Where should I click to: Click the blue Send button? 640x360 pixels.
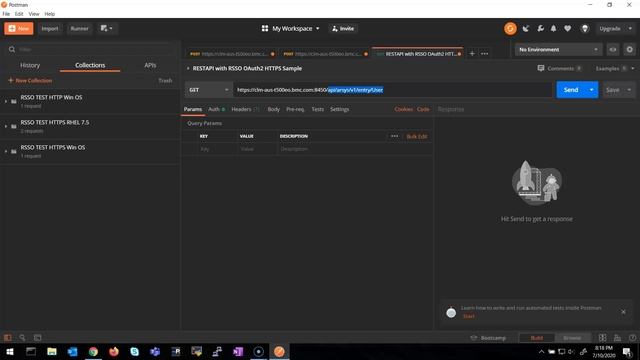point(571,90)
